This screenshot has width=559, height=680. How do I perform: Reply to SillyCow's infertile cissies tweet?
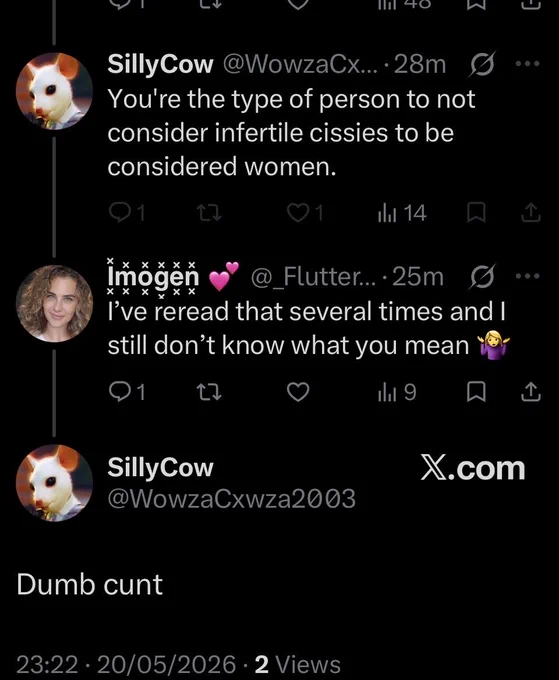[x=126, y=213]
